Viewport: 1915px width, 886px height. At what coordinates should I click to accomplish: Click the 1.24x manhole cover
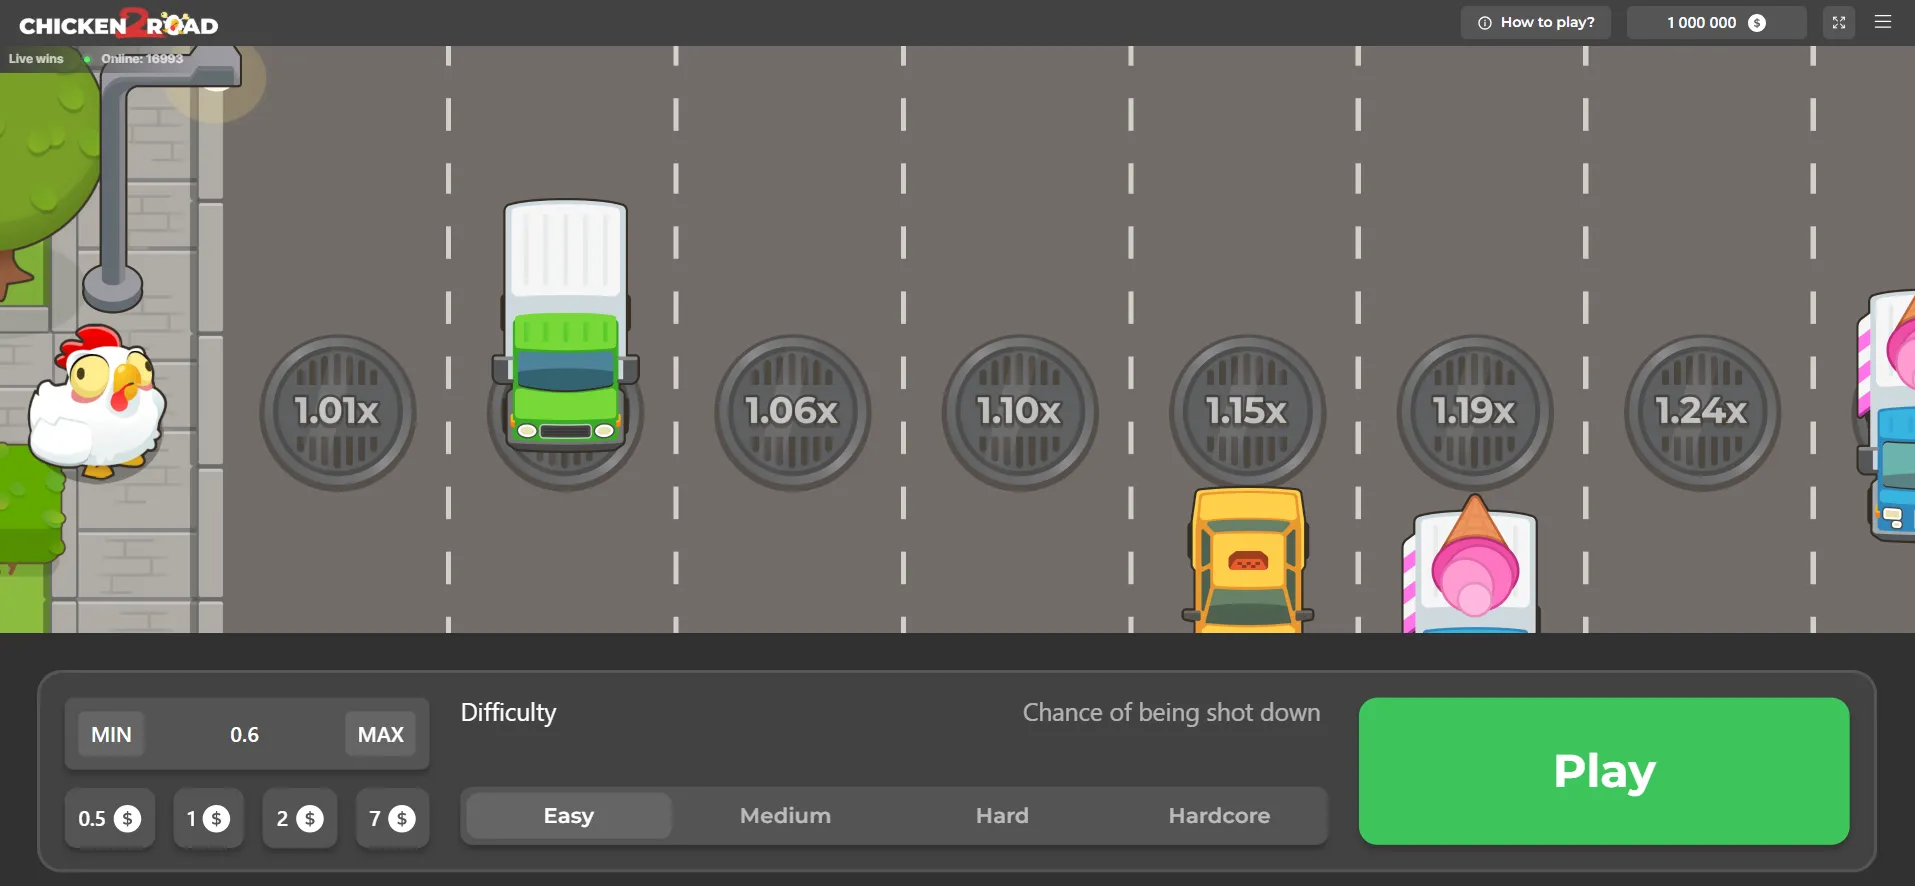pyautogui.click(x=1701, y=411)
